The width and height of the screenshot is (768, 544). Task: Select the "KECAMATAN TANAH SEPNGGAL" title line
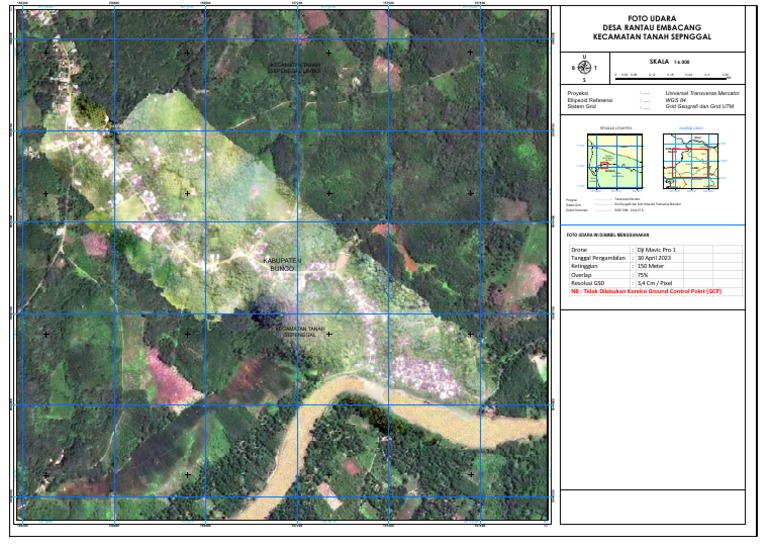651,36
